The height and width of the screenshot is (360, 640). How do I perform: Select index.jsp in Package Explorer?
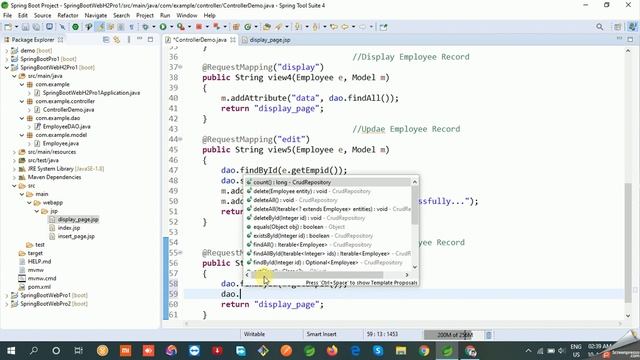coord(69,228)
